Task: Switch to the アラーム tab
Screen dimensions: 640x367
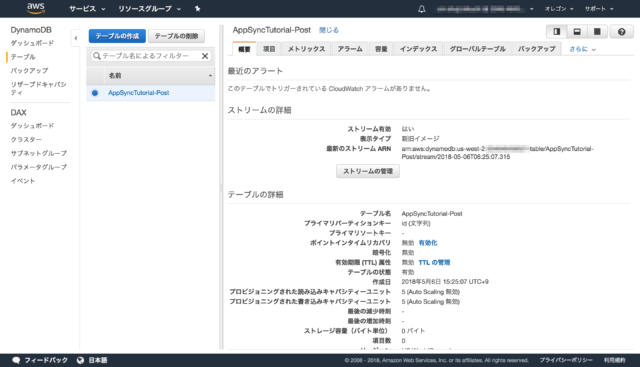Action: [350, 49]
